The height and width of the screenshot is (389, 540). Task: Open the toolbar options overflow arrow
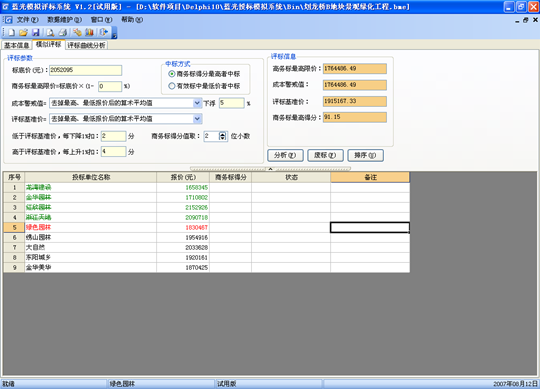coord(114,33)
